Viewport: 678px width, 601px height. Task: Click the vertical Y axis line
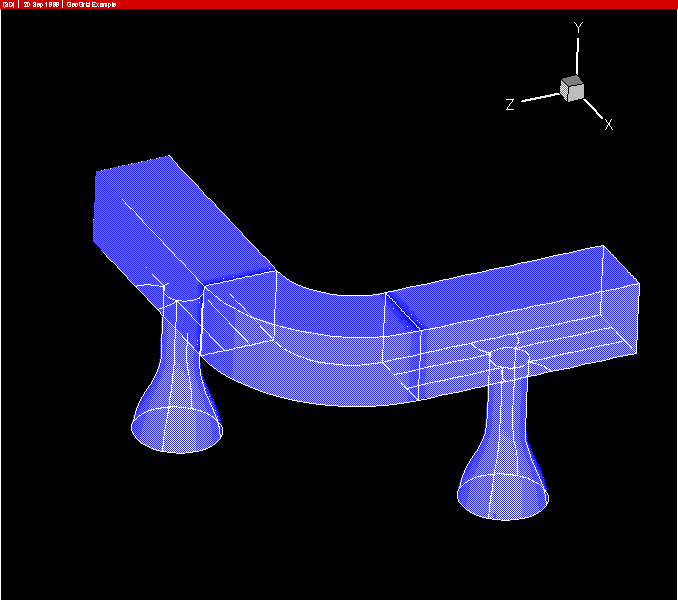577,56
